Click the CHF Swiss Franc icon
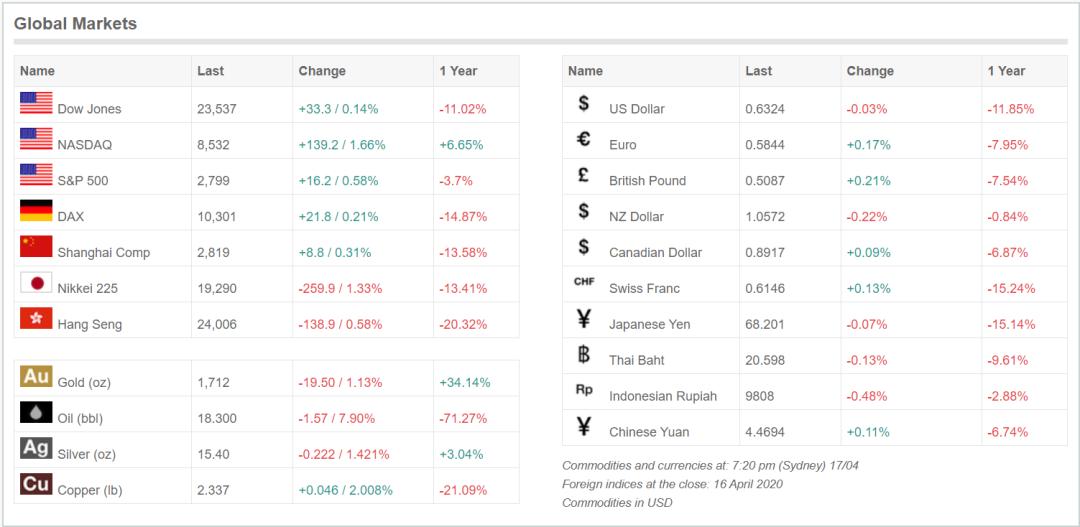 pyautogui.click(x=584, y=282)
